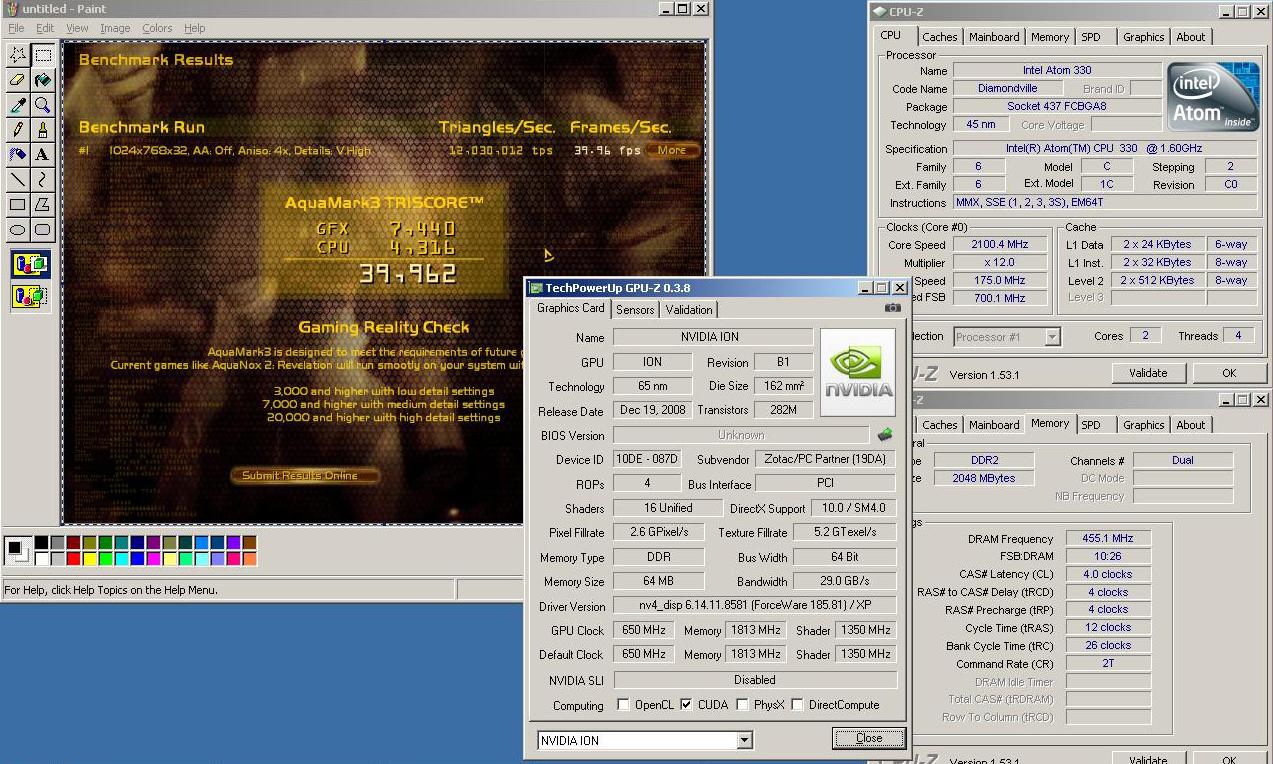Click the DRAM Frequency value 455.1 MHz
This screenshot has height=764, width=1273.
click(1108, 538)
